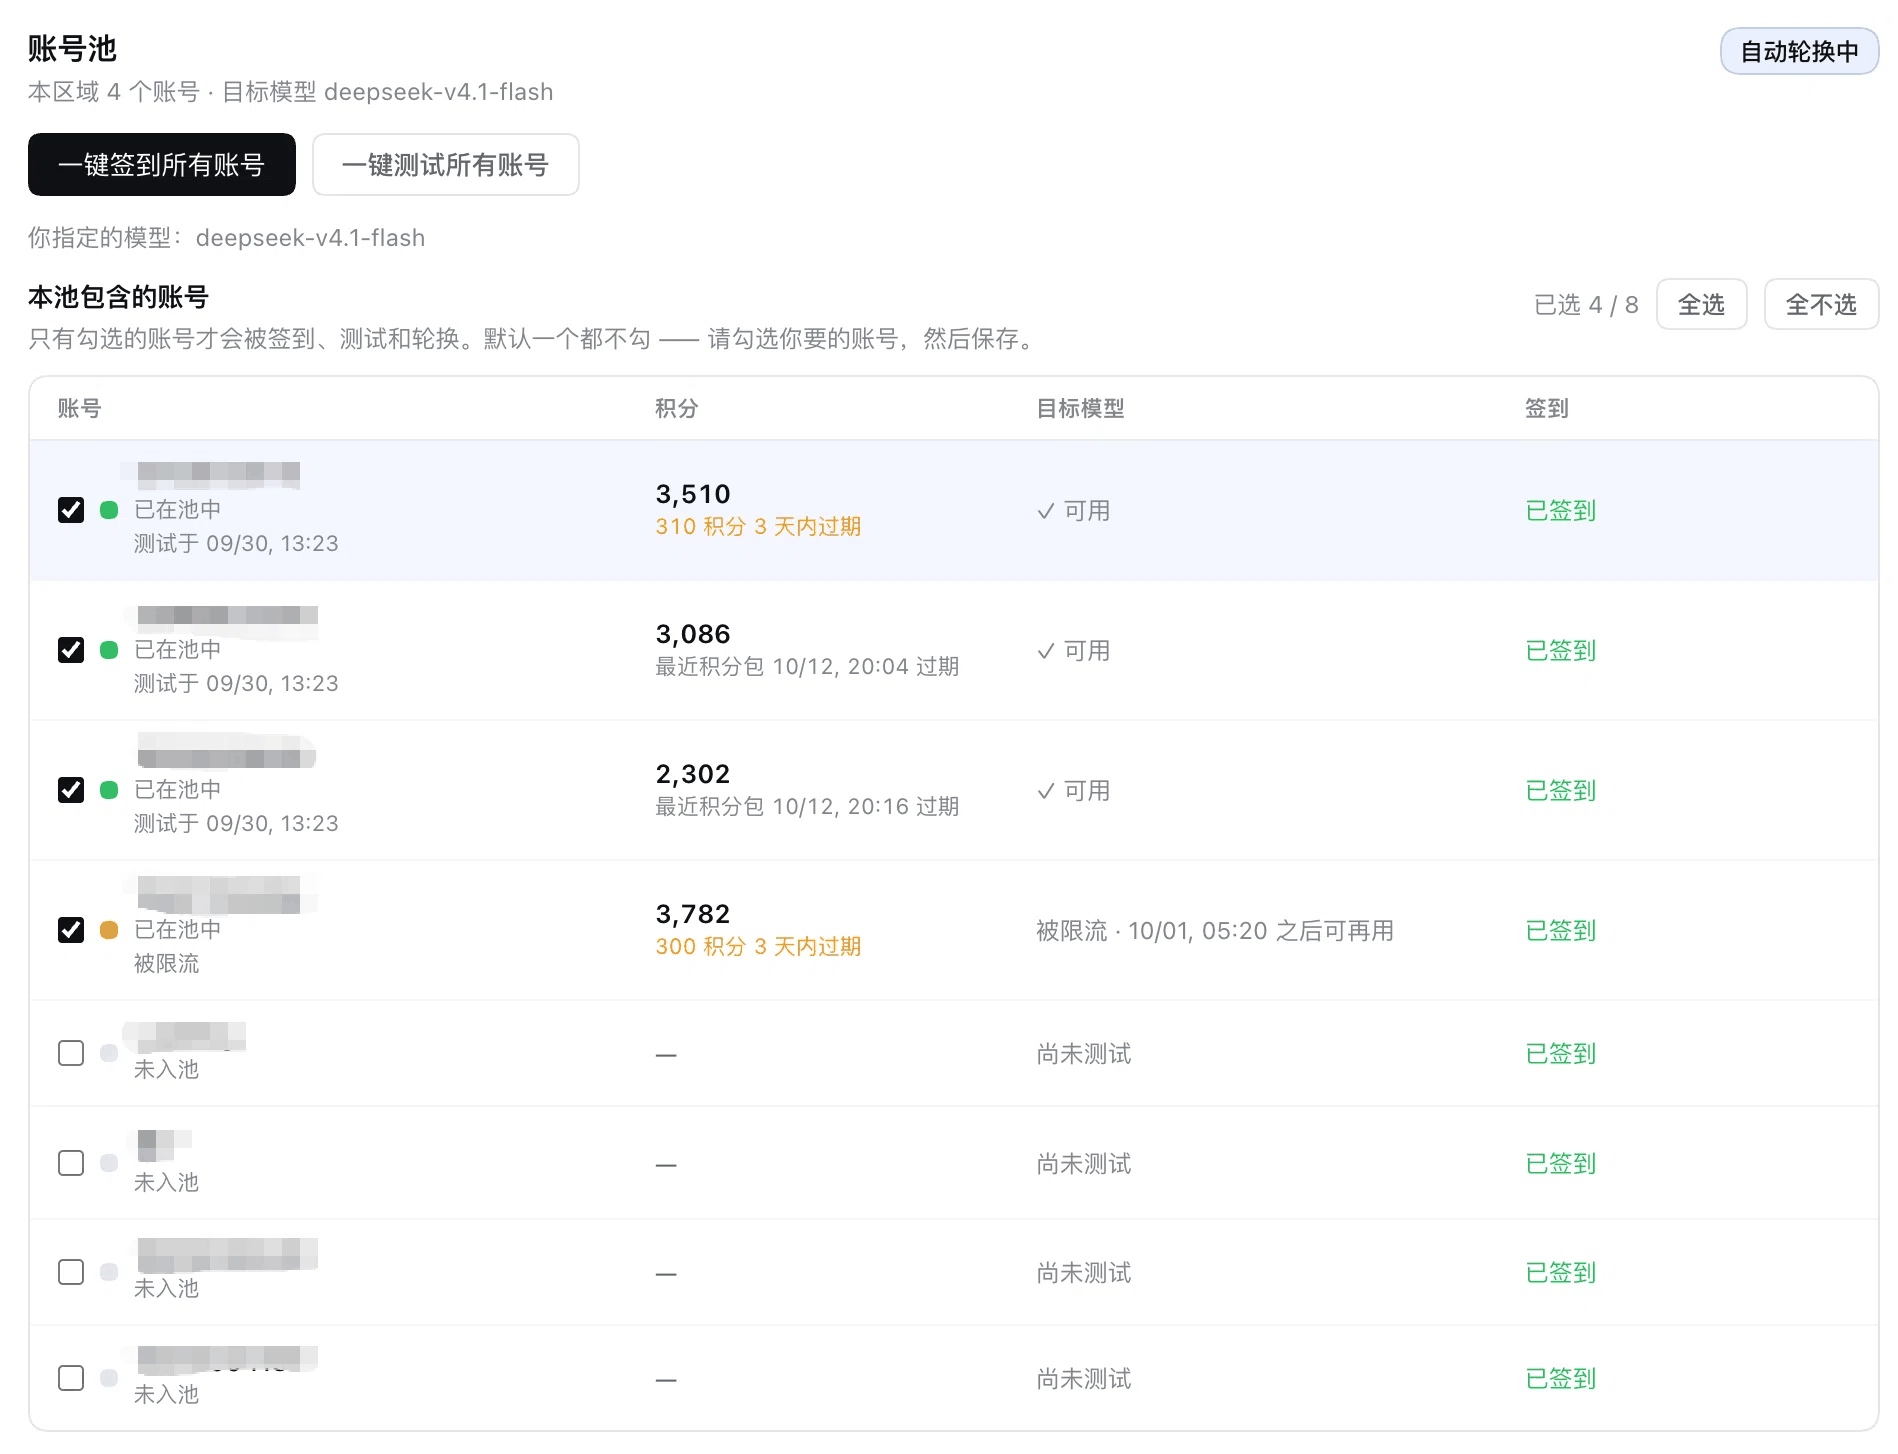Select all accounts with 全选
The height and width of the screenshot is (1454, 1898).
coord(1701,304)
